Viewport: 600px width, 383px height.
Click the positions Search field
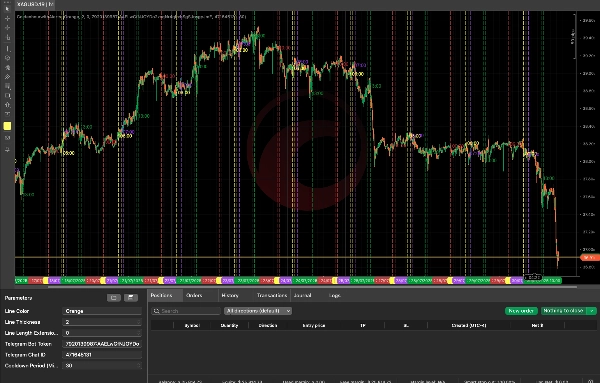186,311
